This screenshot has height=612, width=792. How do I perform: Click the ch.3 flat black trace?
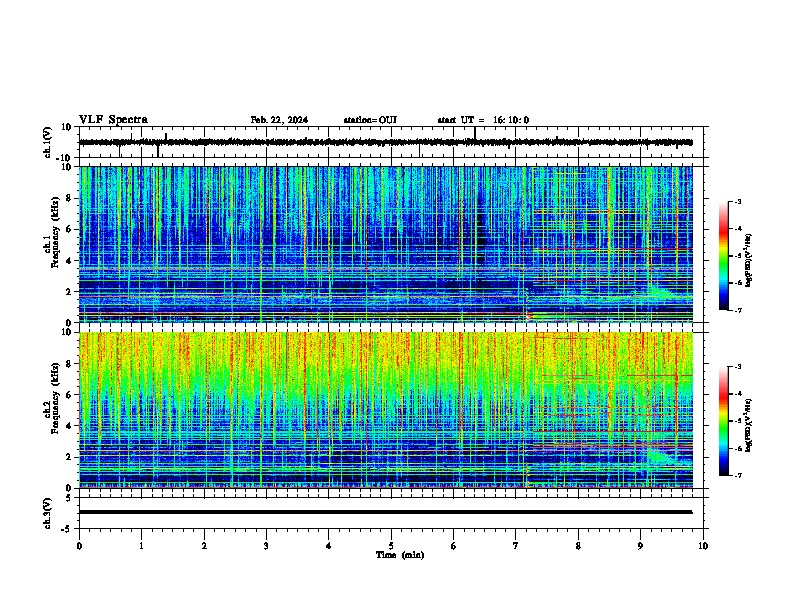[386, 512]
